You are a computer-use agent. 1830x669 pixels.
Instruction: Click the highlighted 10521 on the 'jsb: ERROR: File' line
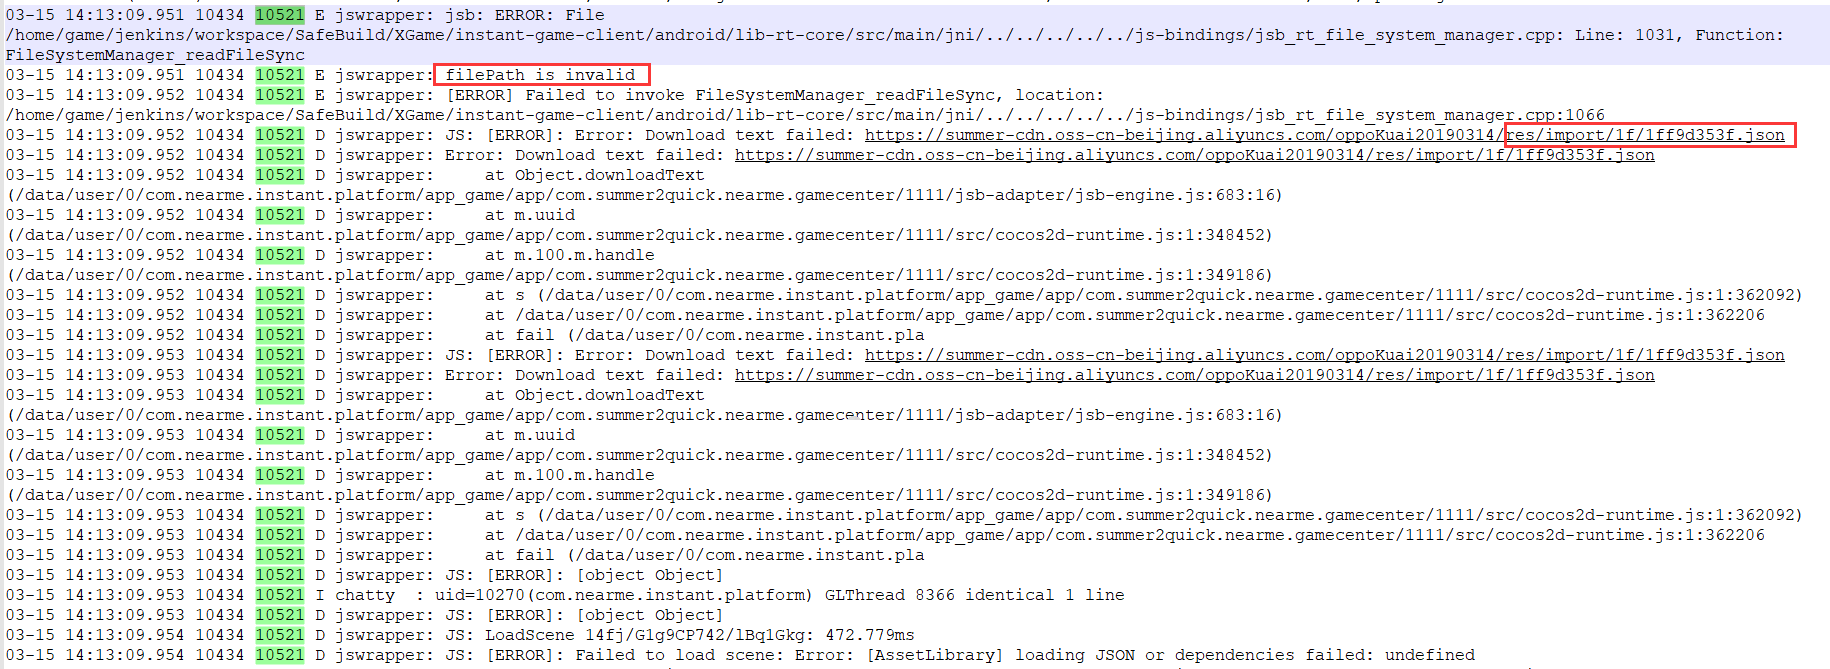[x=279, y=15]
